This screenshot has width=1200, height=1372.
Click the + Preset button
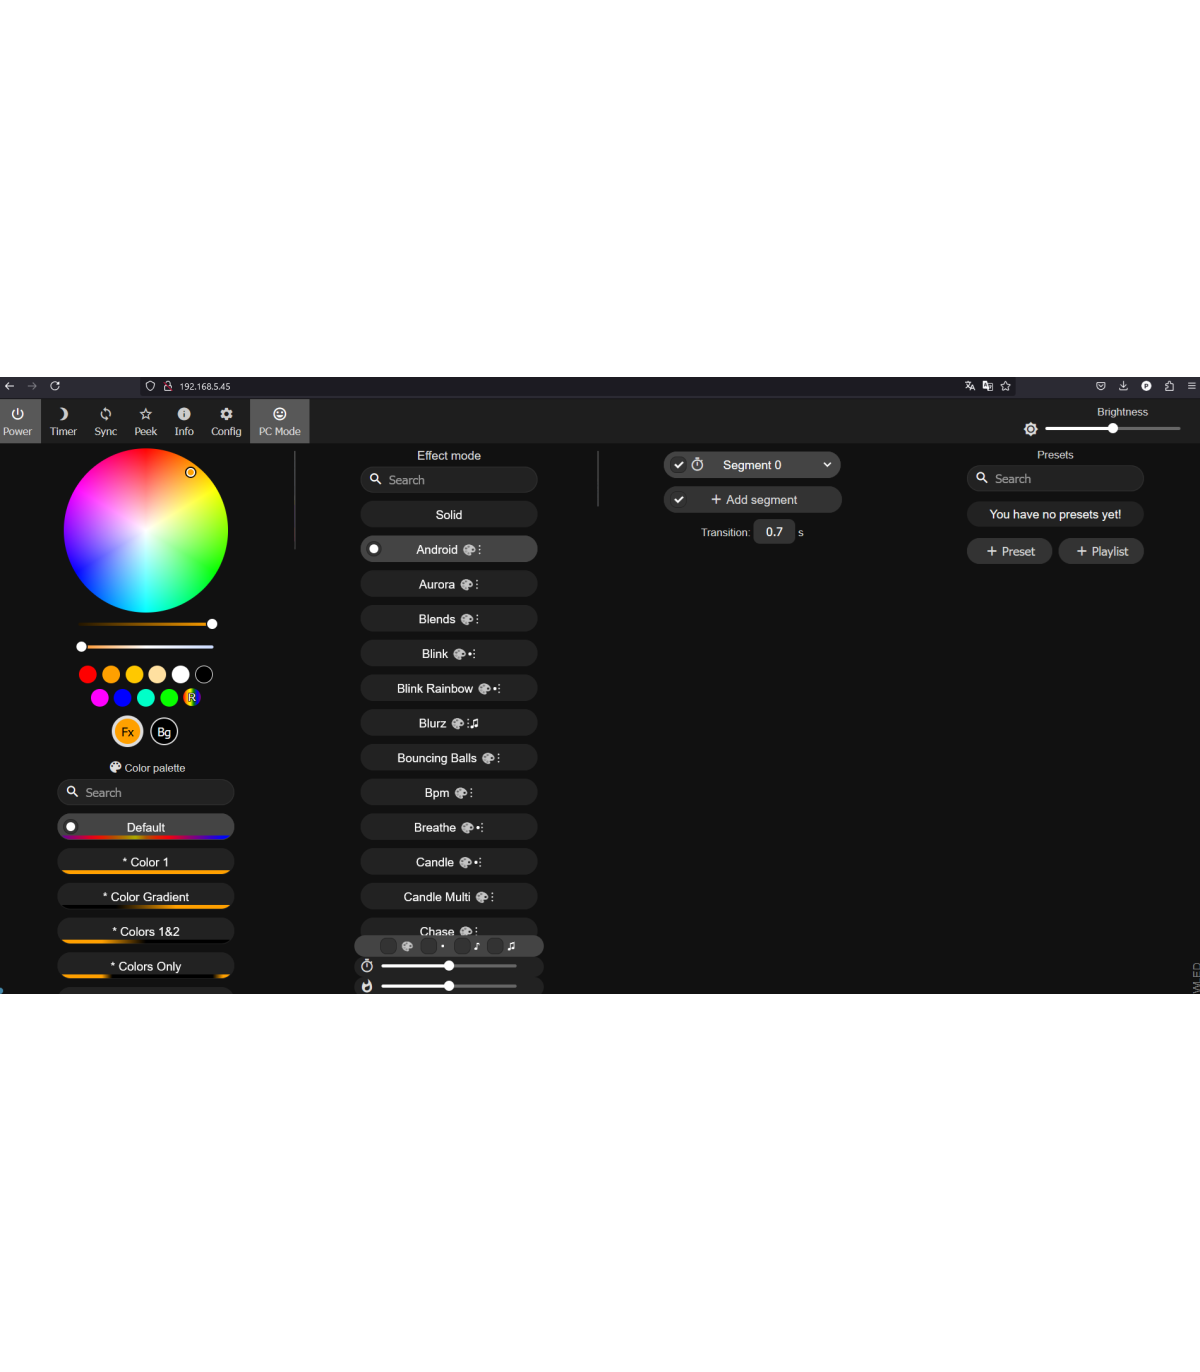point(1010,552)
